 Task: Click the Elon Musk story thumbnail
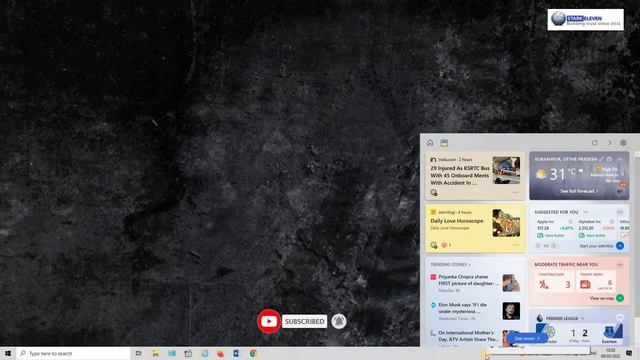511,311
